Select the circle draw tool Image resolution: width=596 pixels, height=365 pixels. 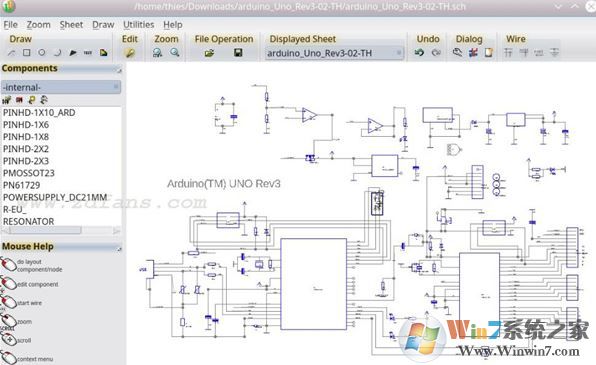coord(42,53)
